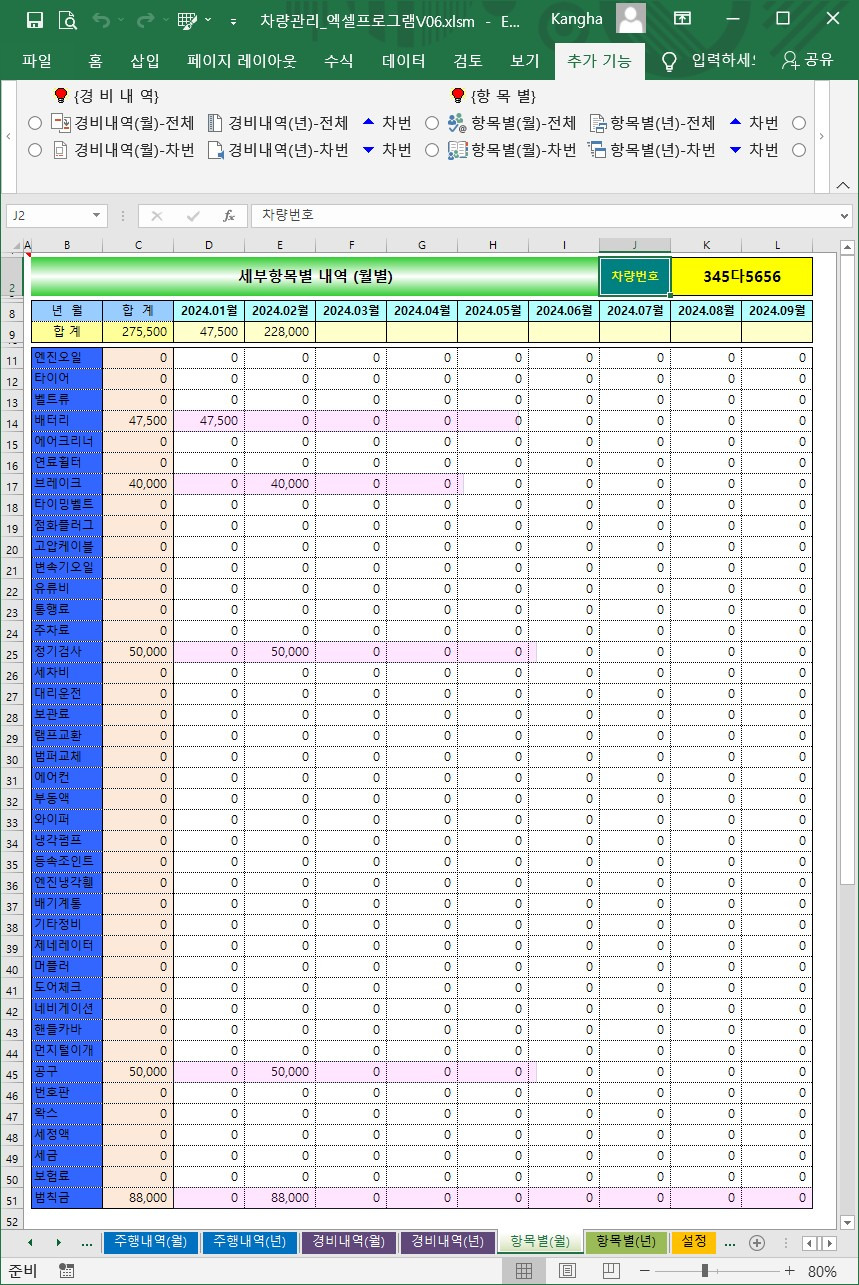
Task: Run 항목별(월)-차번 report command
Action: click(x=512, y=150)
